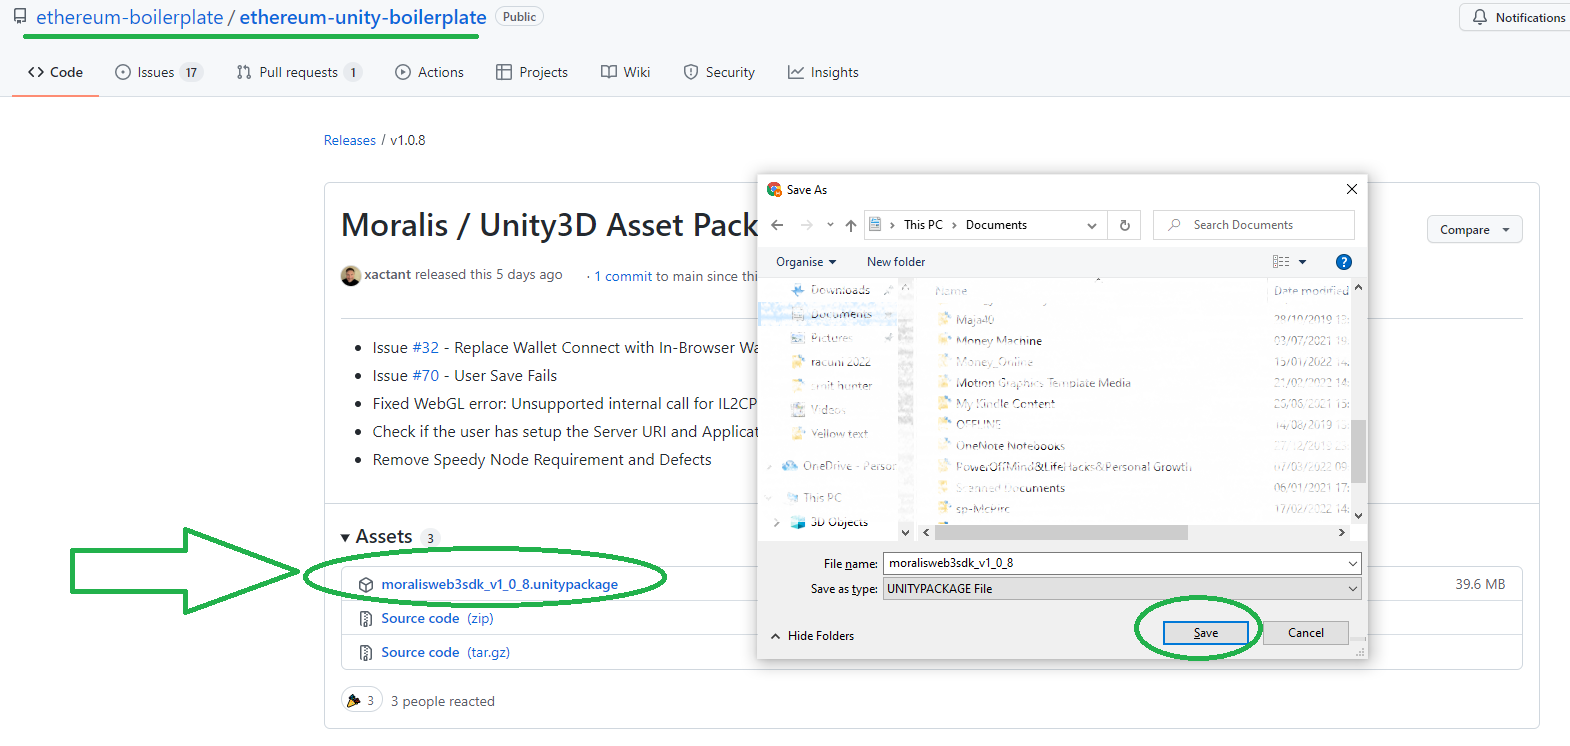Go back using the Save As back arrow
This screenshot has width=1570, height=746.
[777, 225]
